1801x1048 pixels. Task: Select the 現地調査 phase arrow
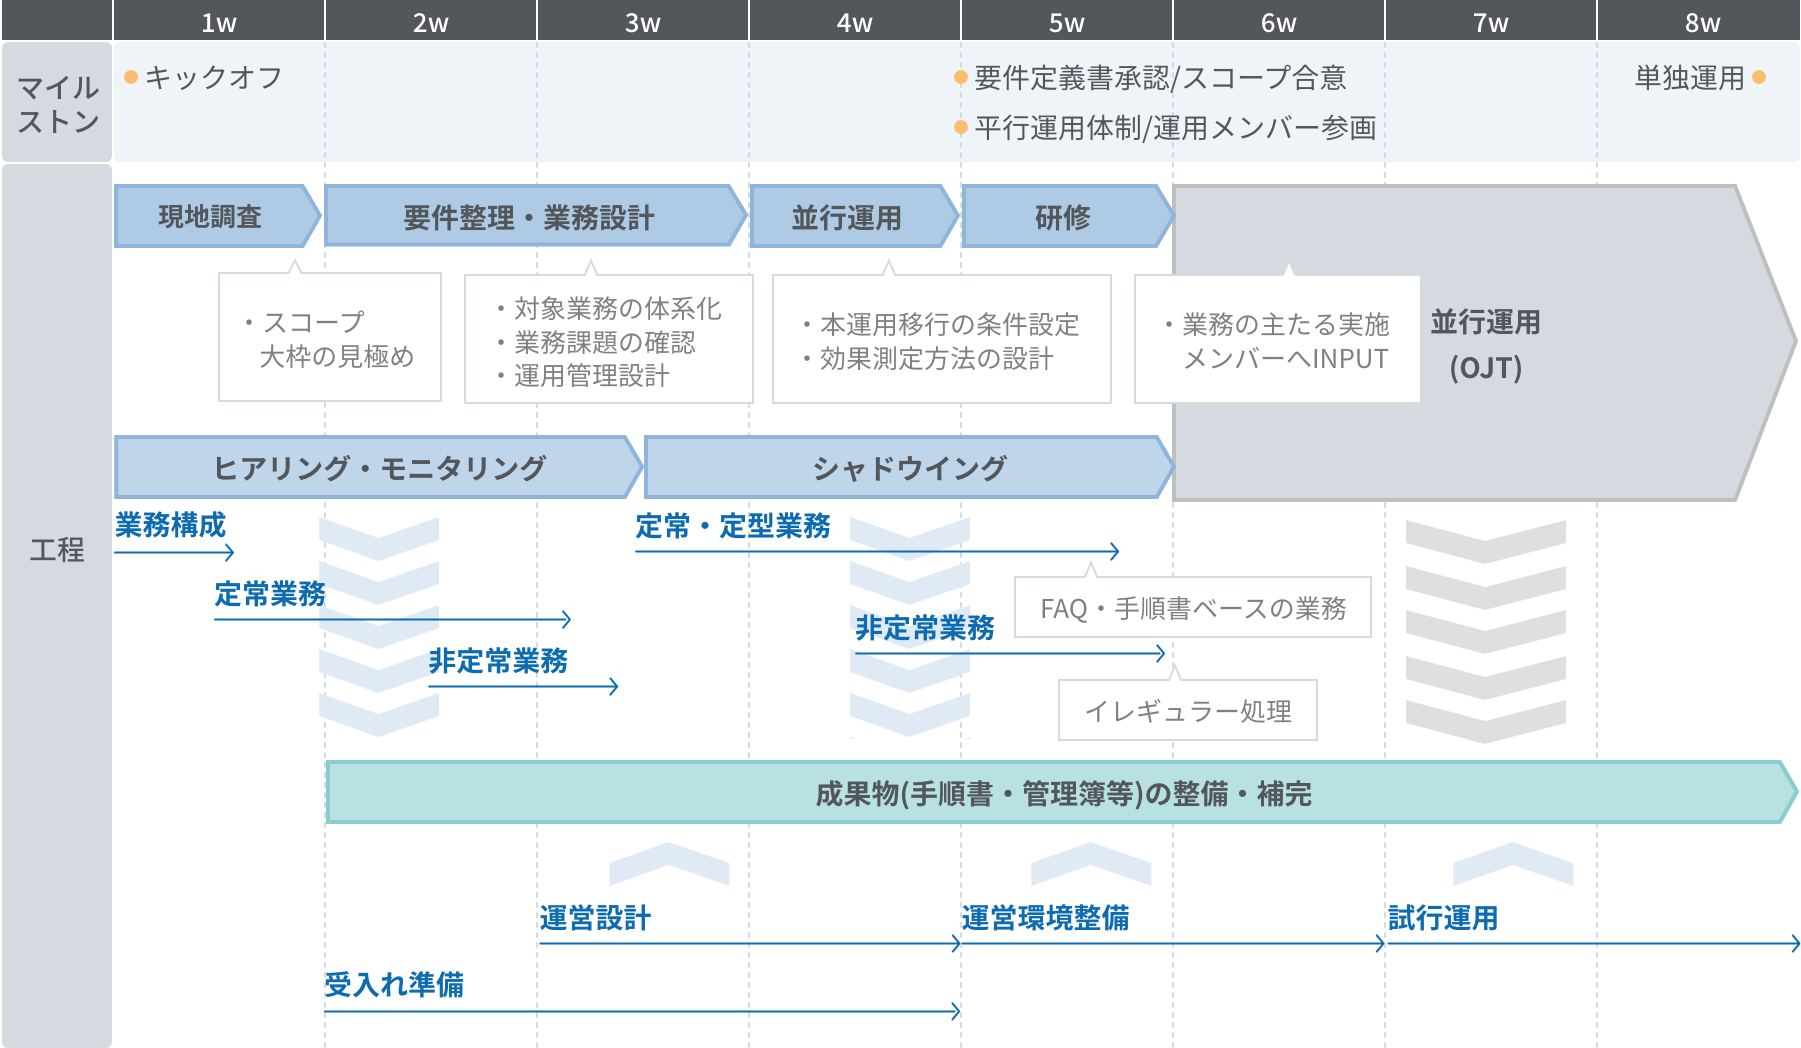[218, 216]
